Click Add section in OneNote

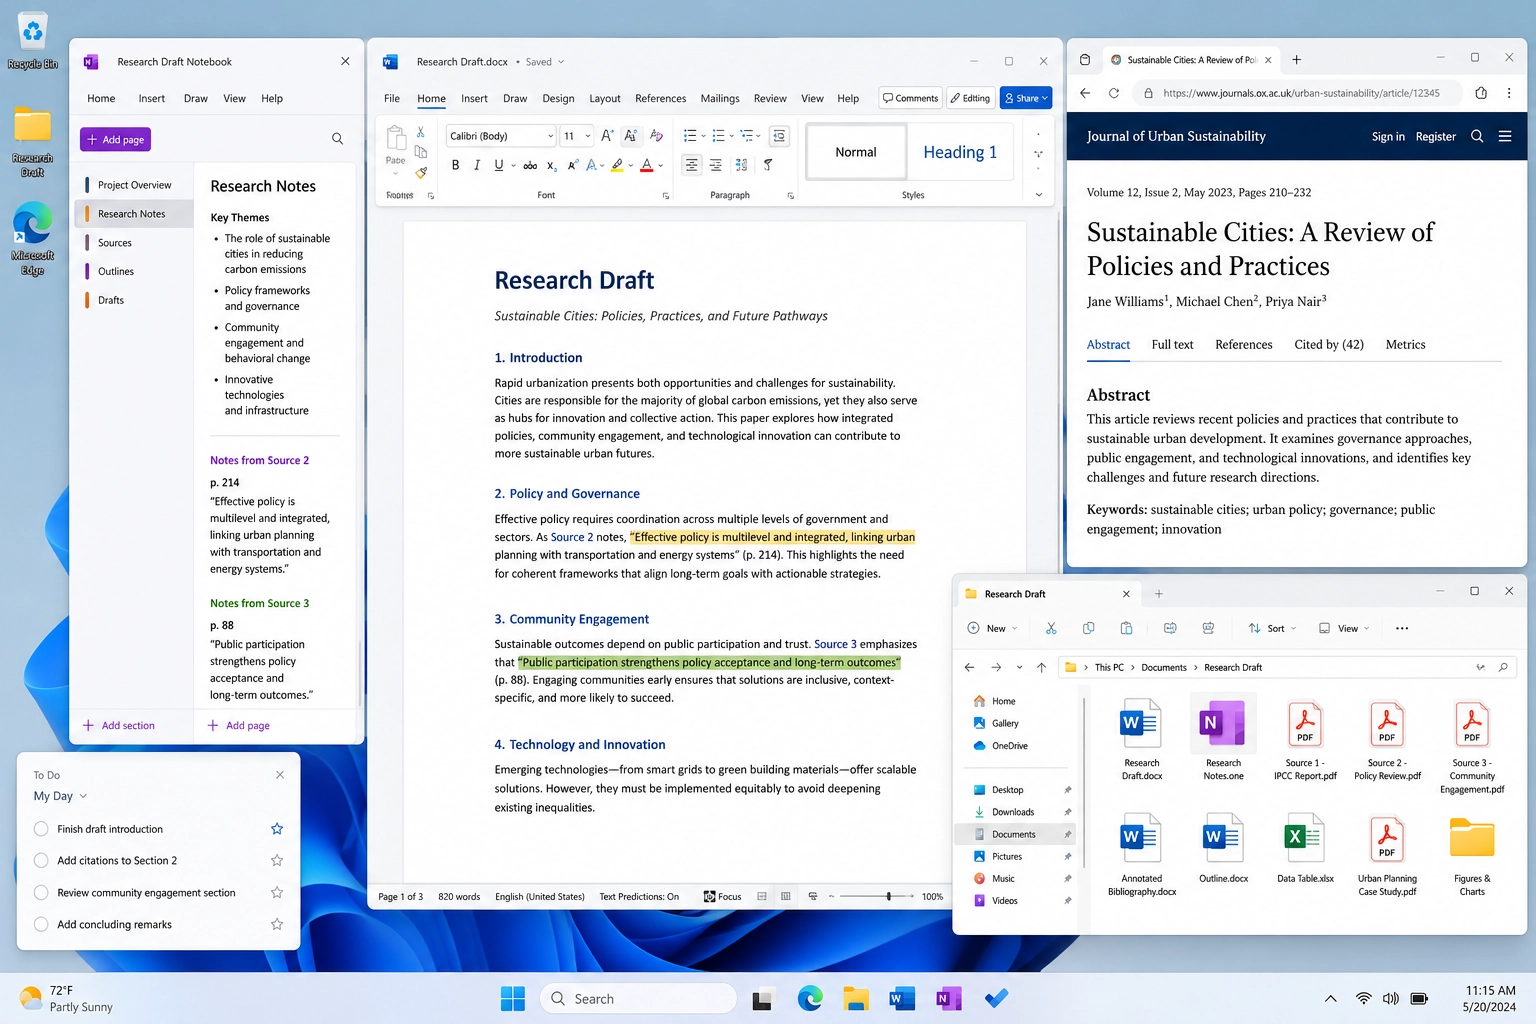tap(119, 725)
